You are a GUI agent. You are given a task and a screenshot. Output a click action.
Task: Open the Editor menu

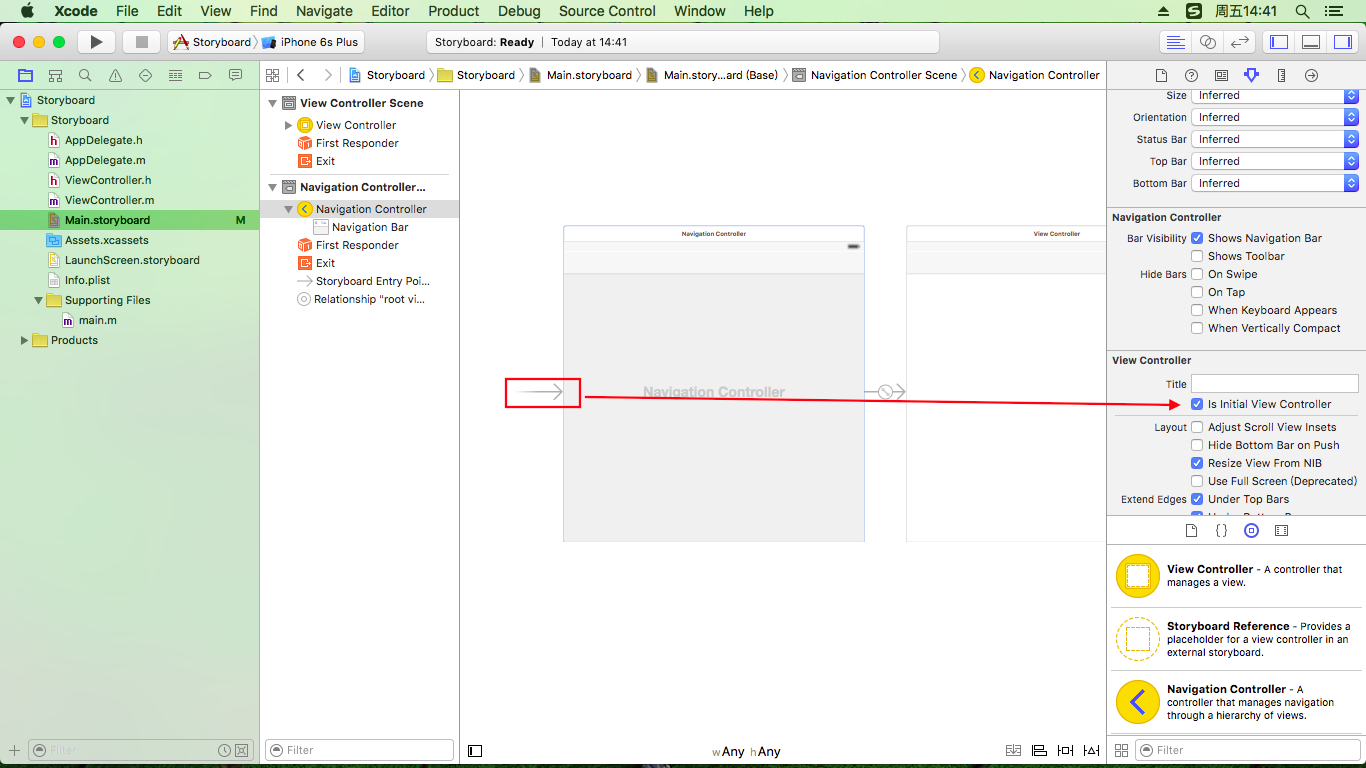390,11
